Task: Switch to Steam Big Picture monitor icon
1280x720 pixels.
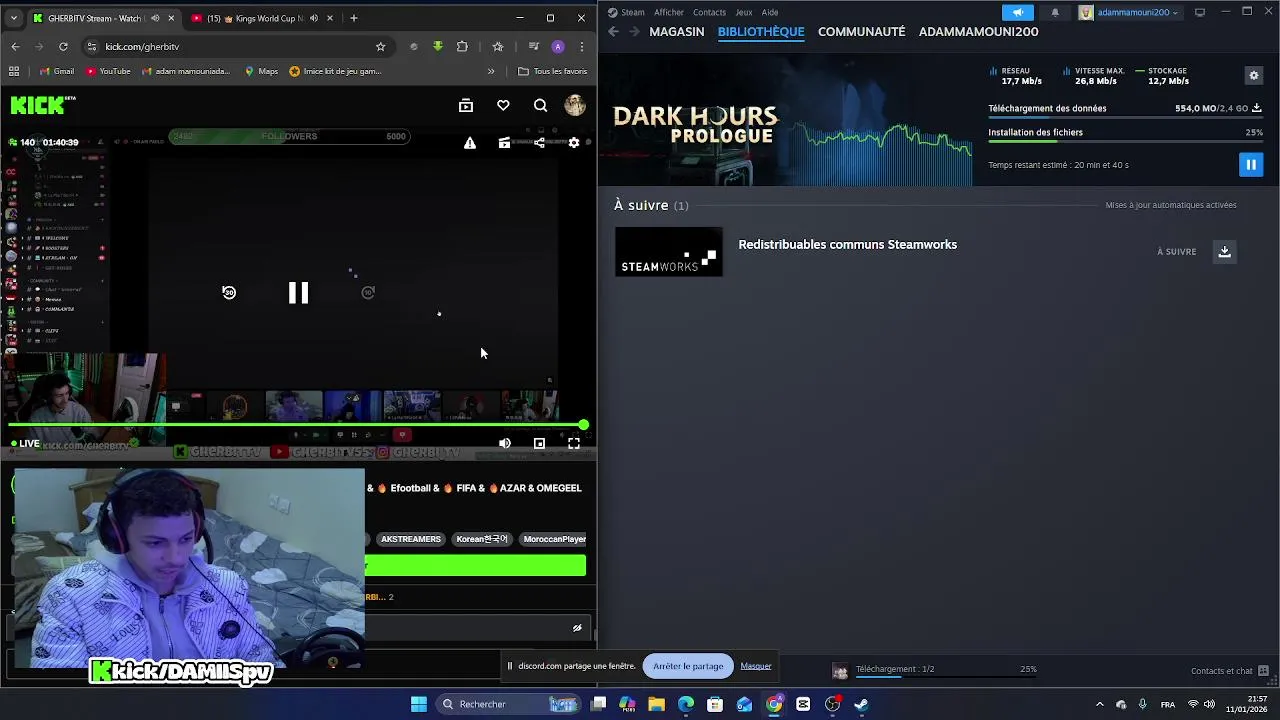Action: [x=1200, y=12]
